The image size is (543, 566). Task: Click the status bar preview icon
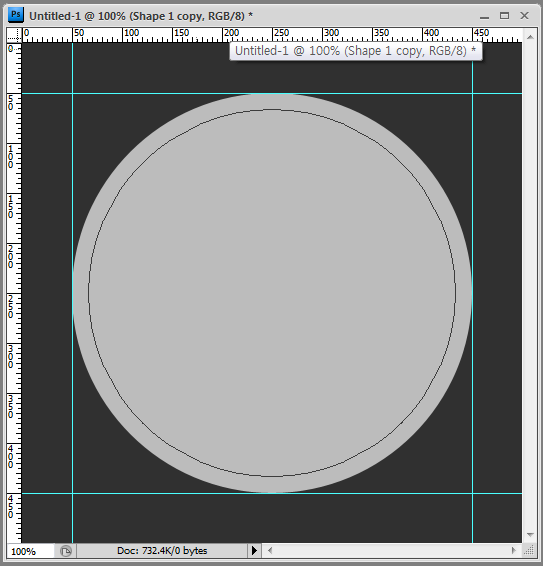coord(66,551)
